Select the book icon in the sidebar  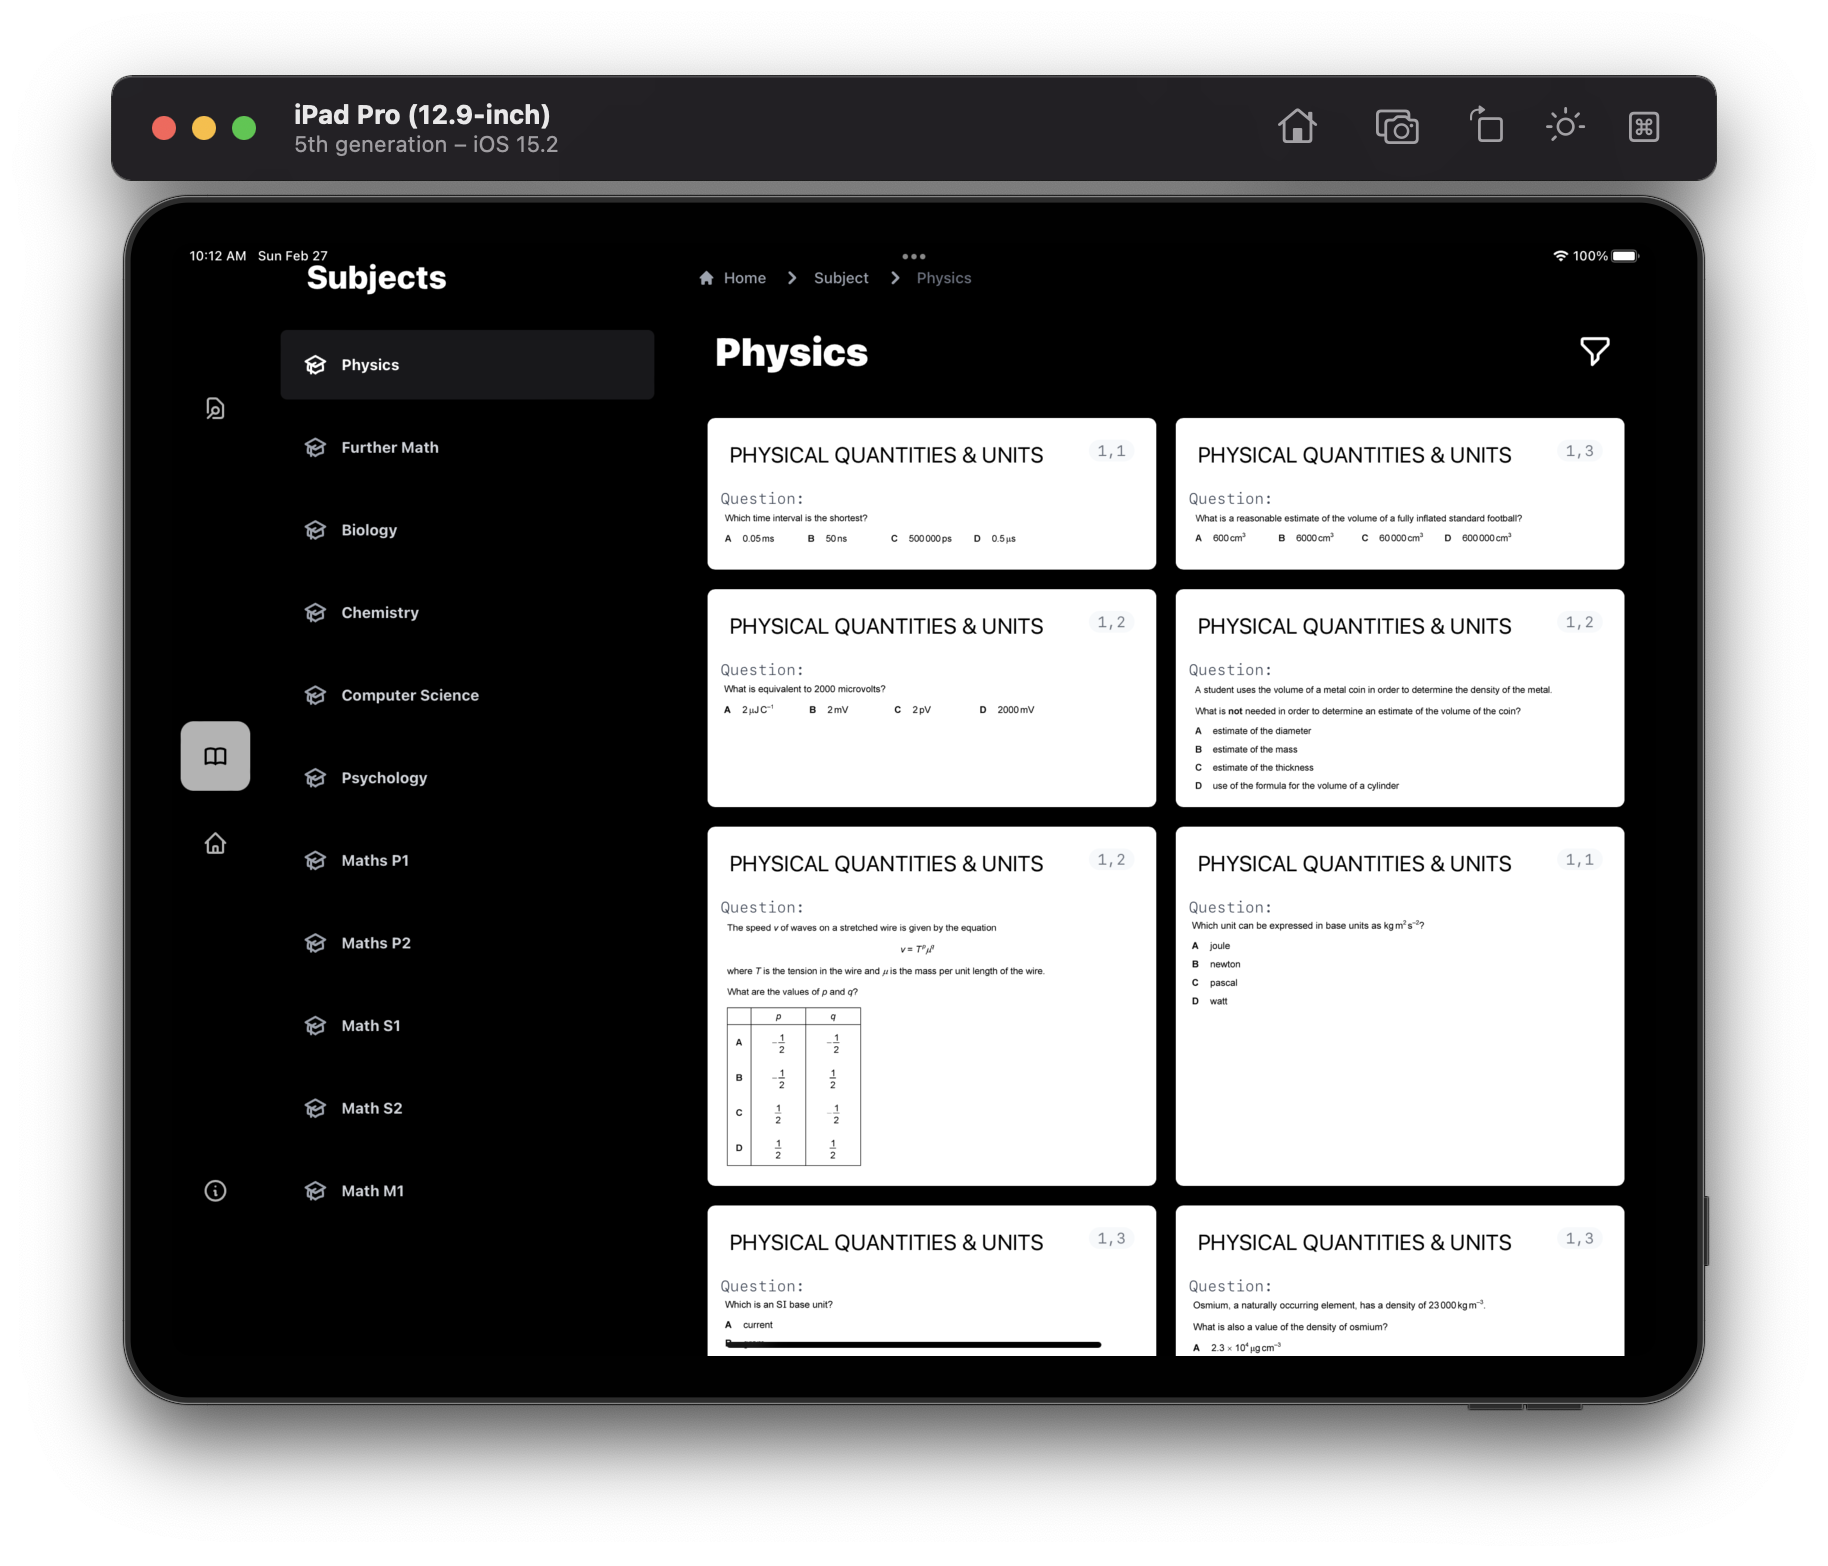pyautogui.click(x=215, y=756)
